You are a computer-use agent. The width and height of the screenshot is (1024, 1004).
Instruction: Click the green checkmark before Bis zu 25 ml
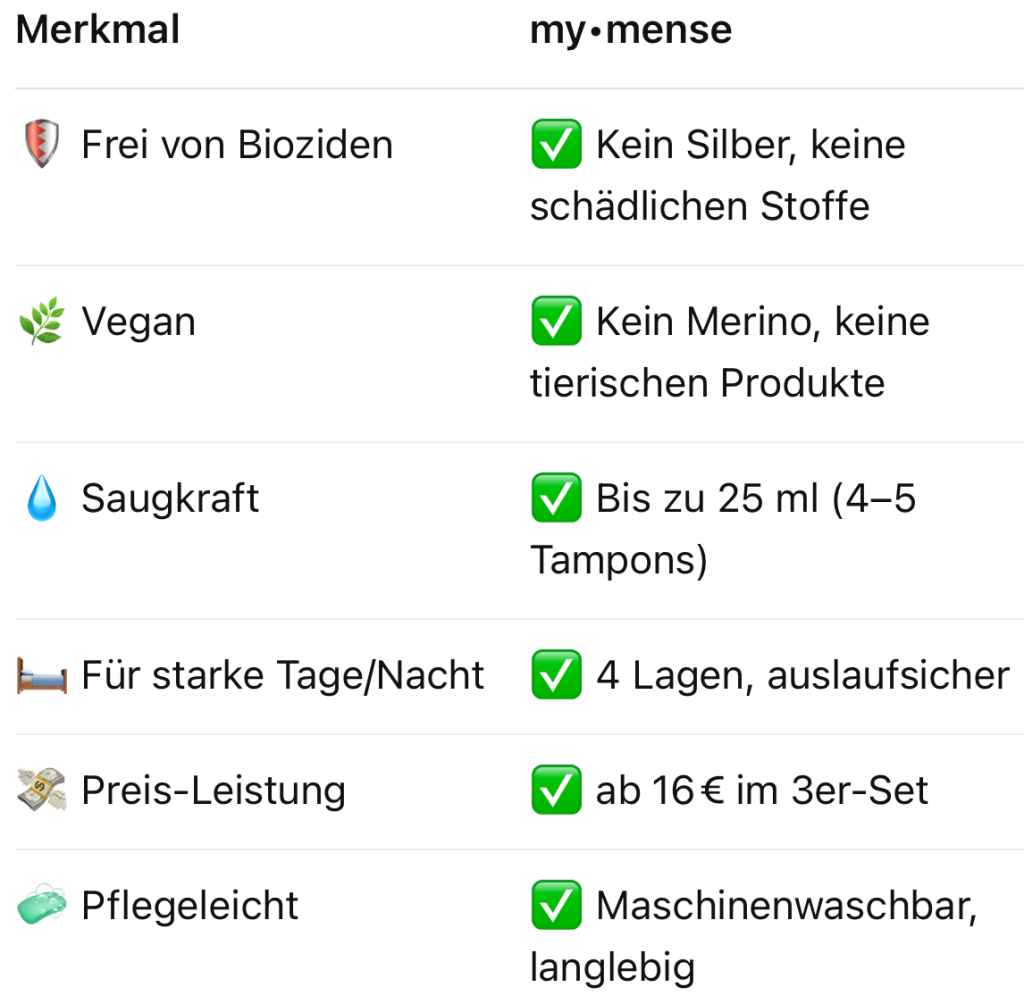[x=556, y=498]
